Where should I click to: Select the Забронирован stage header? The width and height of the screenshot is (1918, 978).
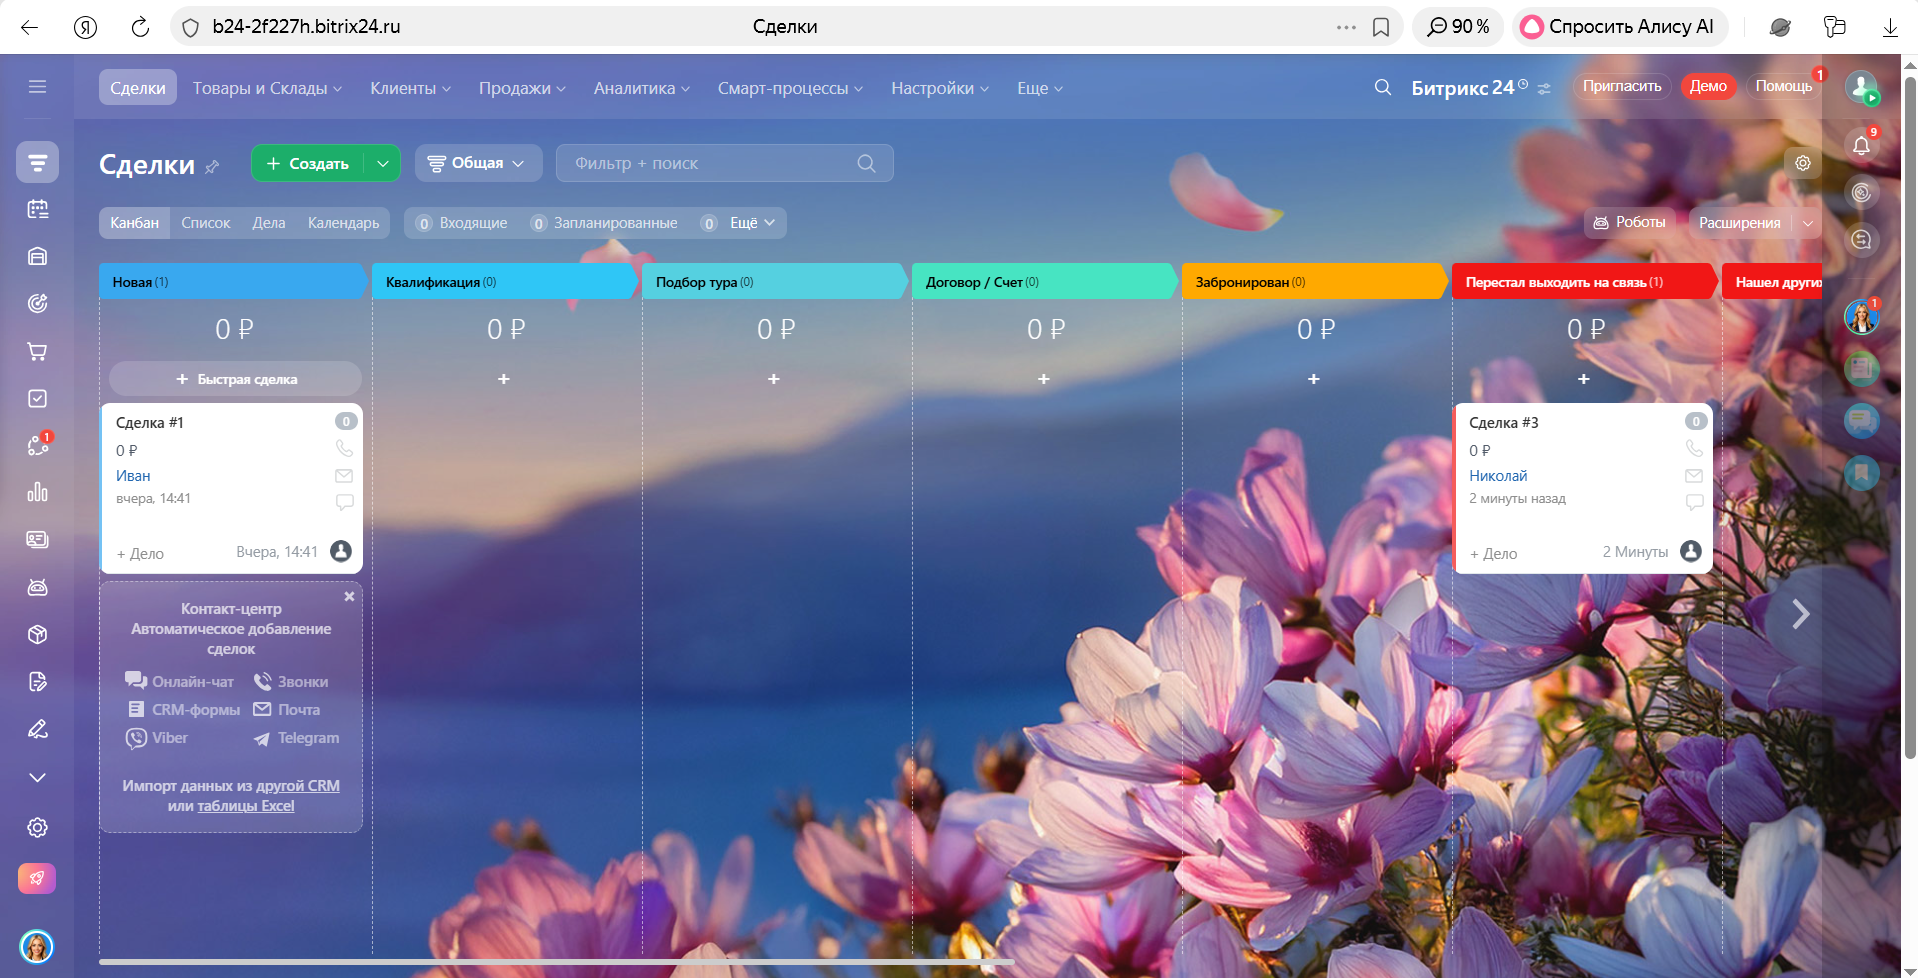[x=1314, y=282]
